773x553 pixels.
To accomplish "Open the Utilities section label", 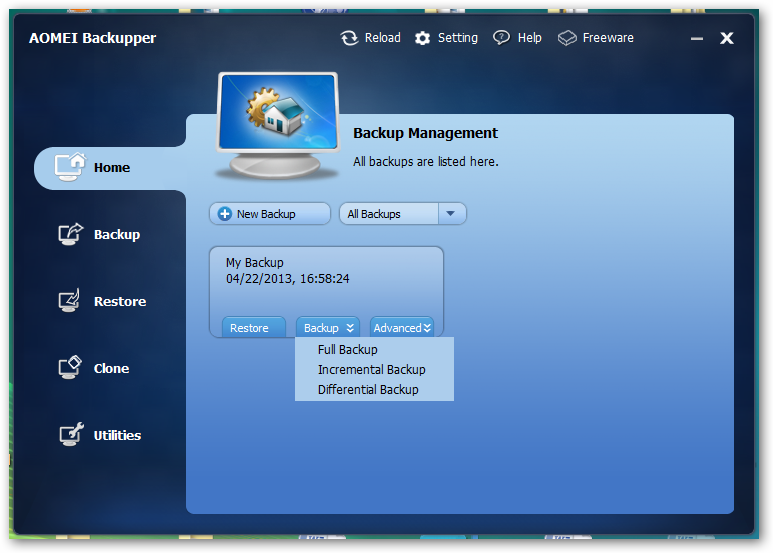I will point(117,435).
